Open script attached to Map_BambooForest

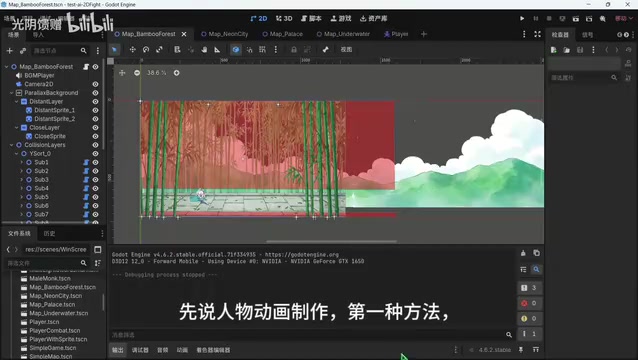pos(86,67)
